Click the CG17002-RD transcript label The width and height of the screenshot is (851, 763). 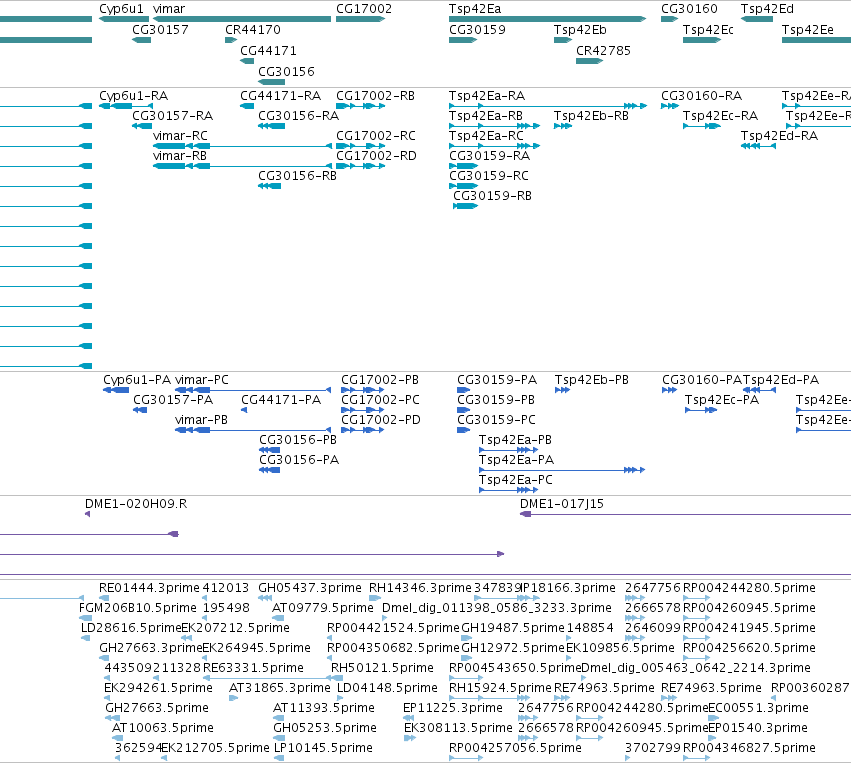(x=376, y=156)
